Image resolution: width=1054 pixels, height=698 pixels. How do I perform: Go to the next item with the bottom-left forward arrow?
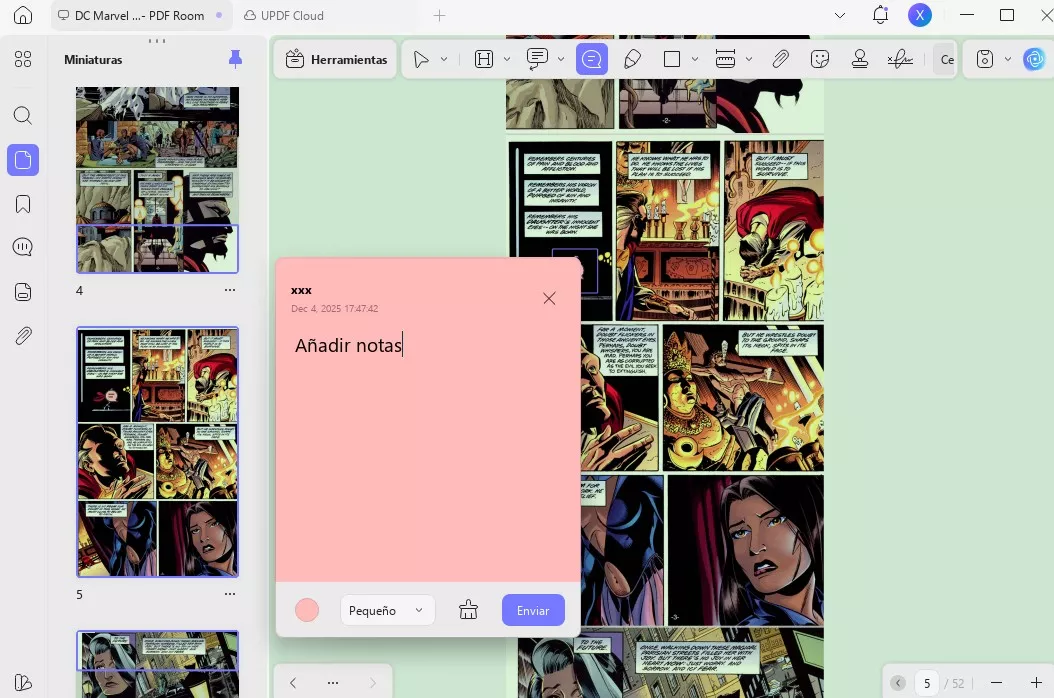(x=372, y=683)
